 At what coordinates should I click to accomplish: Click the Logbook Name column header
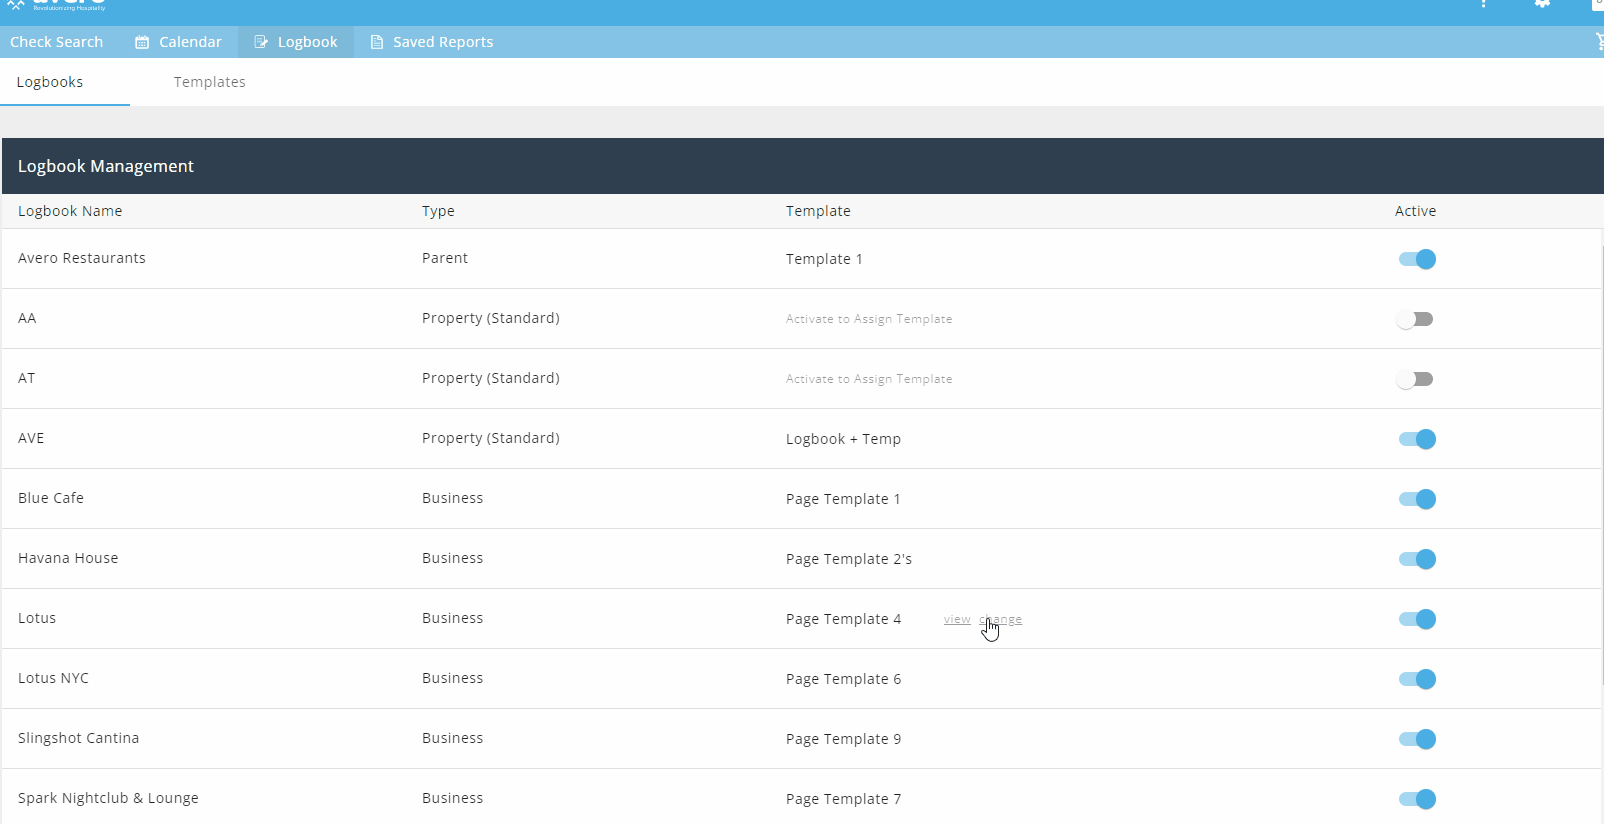pos(70,211)
